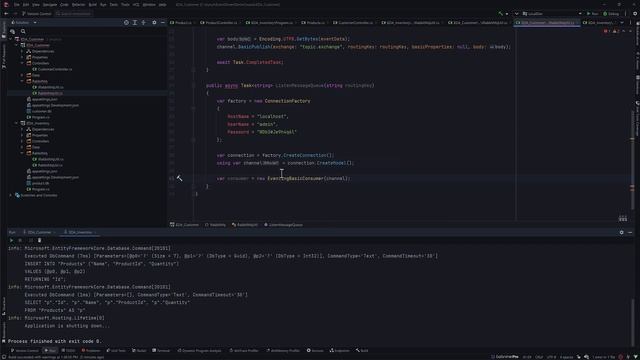Select the EDA_Inventory tab in Run panel
This screenshot has height=360, width=640.
[x=80, y=232]
